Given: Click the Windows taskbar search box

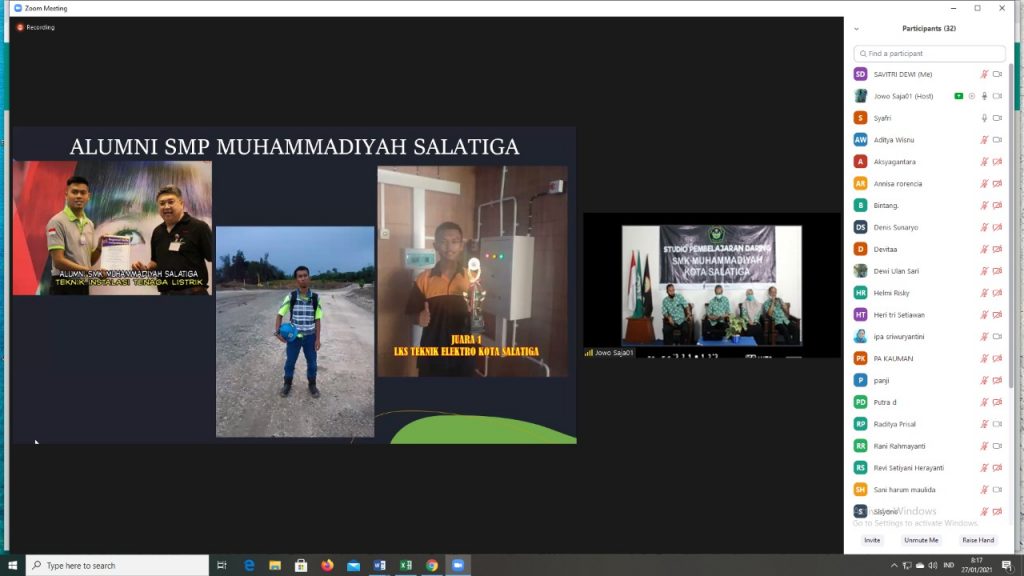Looking at the screenshot, I should [x=118, y=566].
